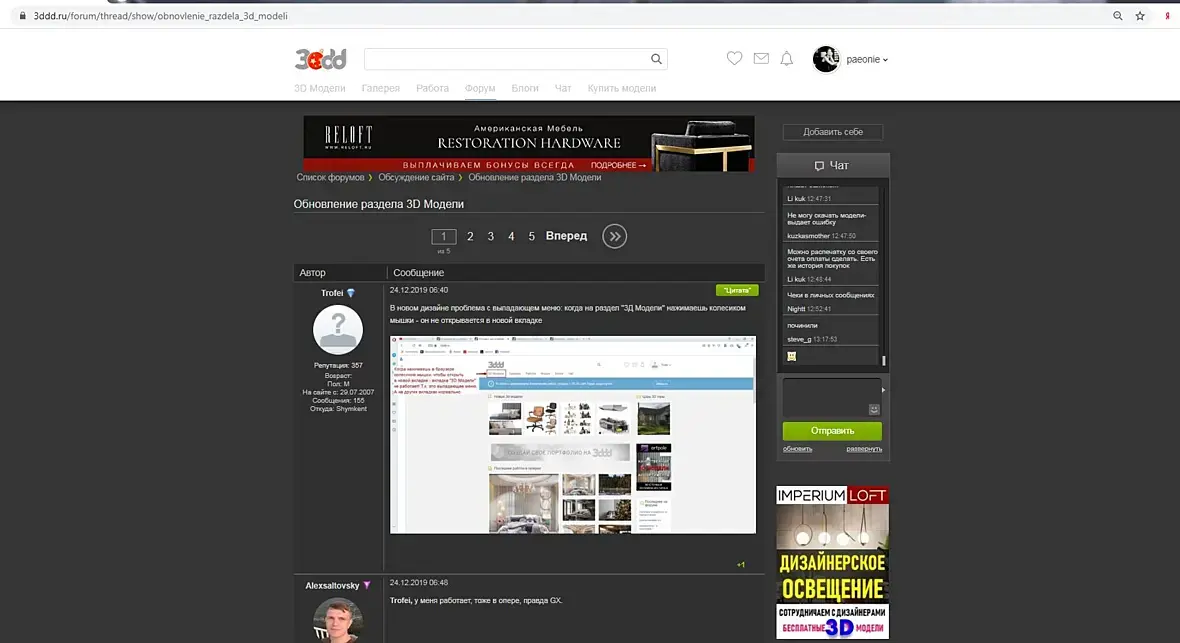This screenshot has width=1180, height=643.
Task: Open the paeonie account dropdown
Action: 867,59
